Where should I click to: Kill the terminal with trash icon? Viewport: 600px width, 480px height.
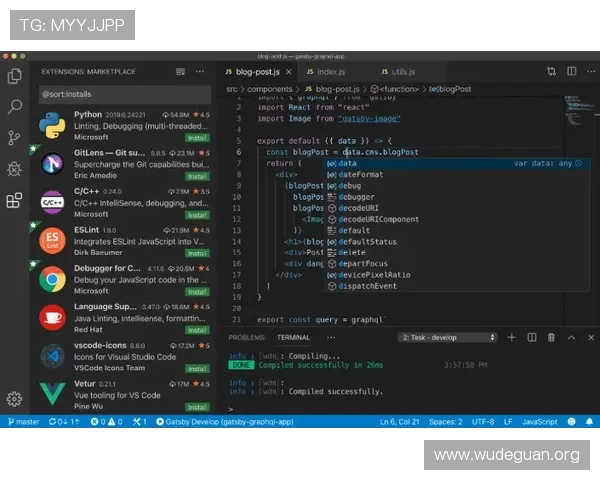(549, 338)
